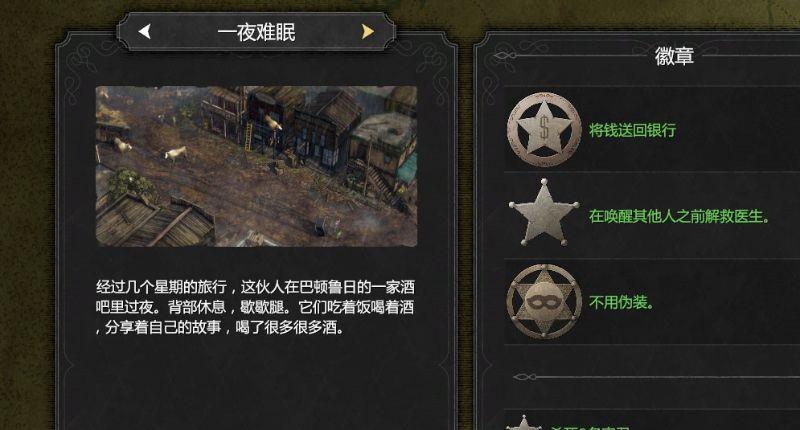Click the 不用伪装 badge objective
This screenshot has height=430, width=800.
(x=621, y=302)
